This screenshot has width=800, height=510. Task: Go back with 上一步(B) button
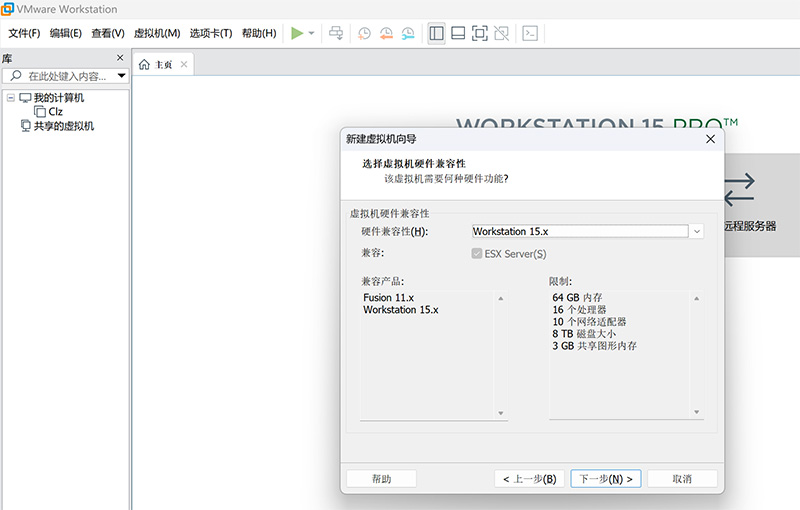[530, 479]
